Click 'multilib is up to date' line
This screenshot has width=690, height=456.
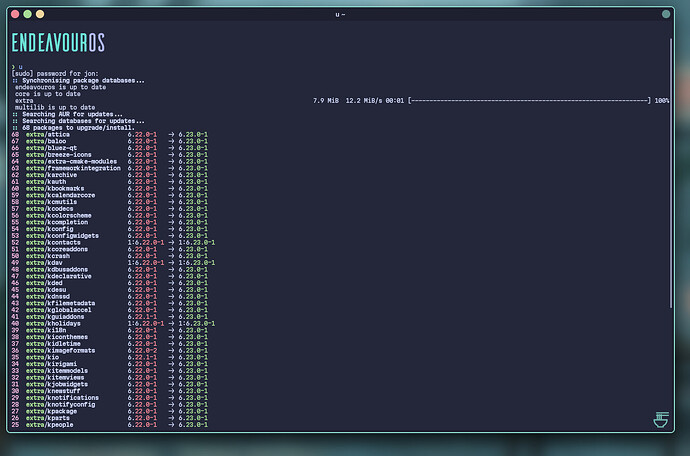[x=55, y=107]
